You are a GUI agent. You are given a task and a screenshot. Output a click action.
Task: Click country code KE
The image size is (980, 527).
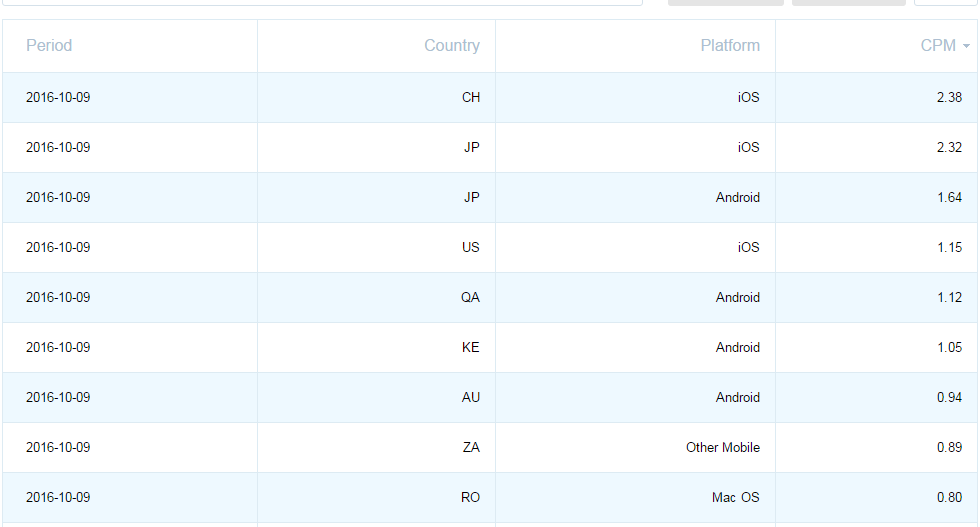click(x=471, y=348)
